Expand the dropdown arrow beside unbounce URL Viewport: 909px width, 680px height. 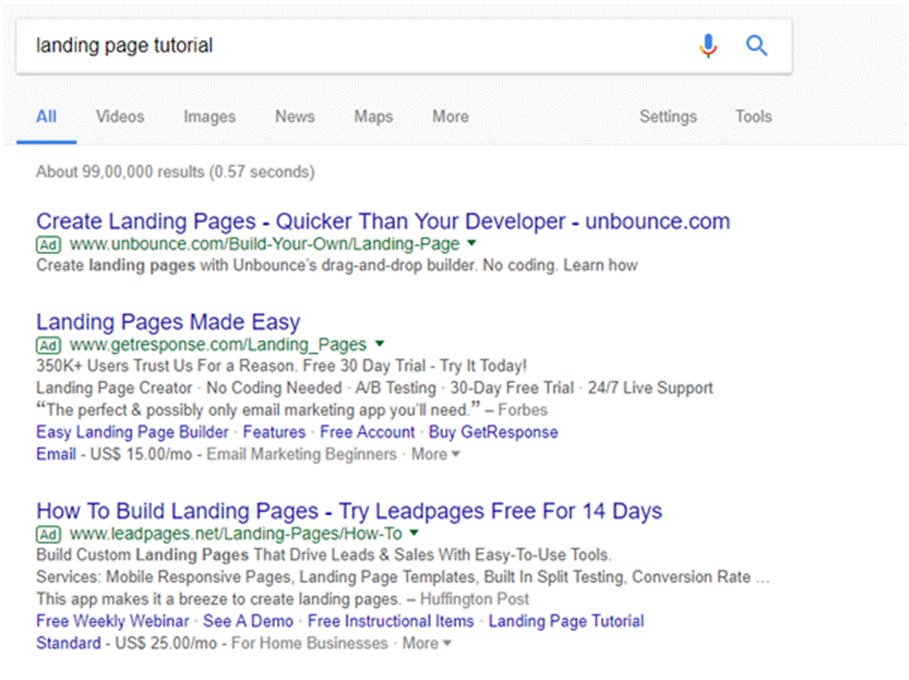(472, 244)
